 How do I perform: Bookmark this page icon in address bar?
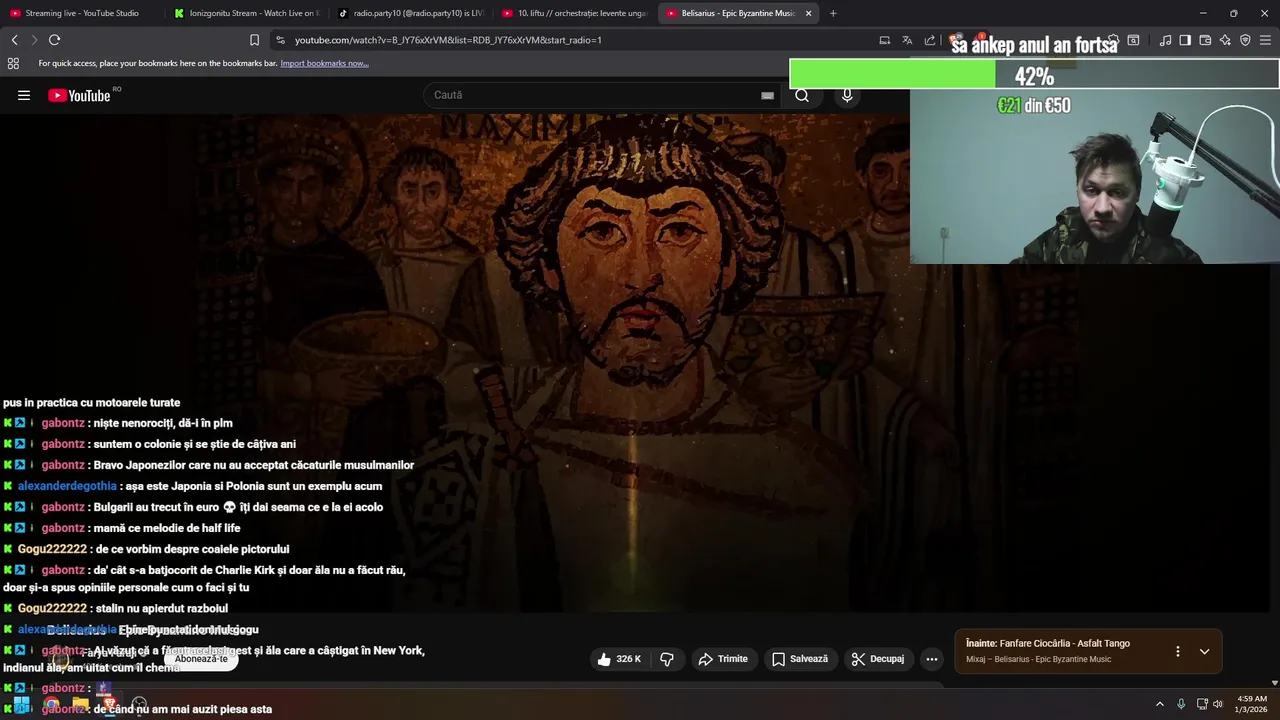(x=254, y=40)
